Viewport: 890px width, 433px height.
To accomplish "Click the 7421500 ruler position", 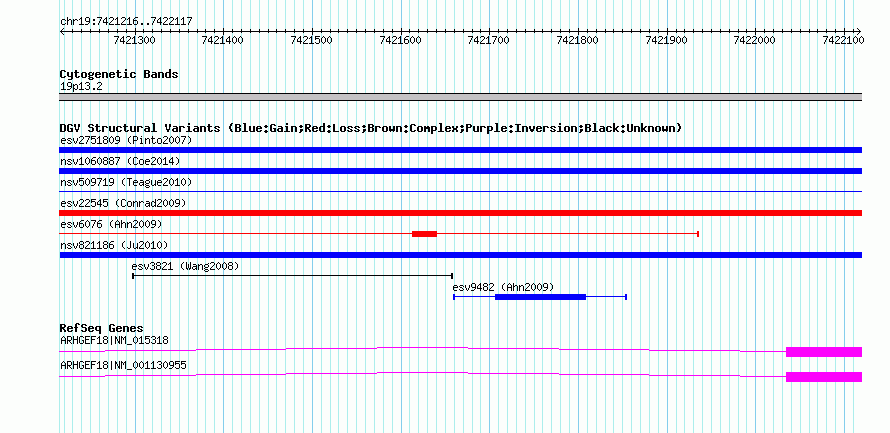I will tap(312, 41).
